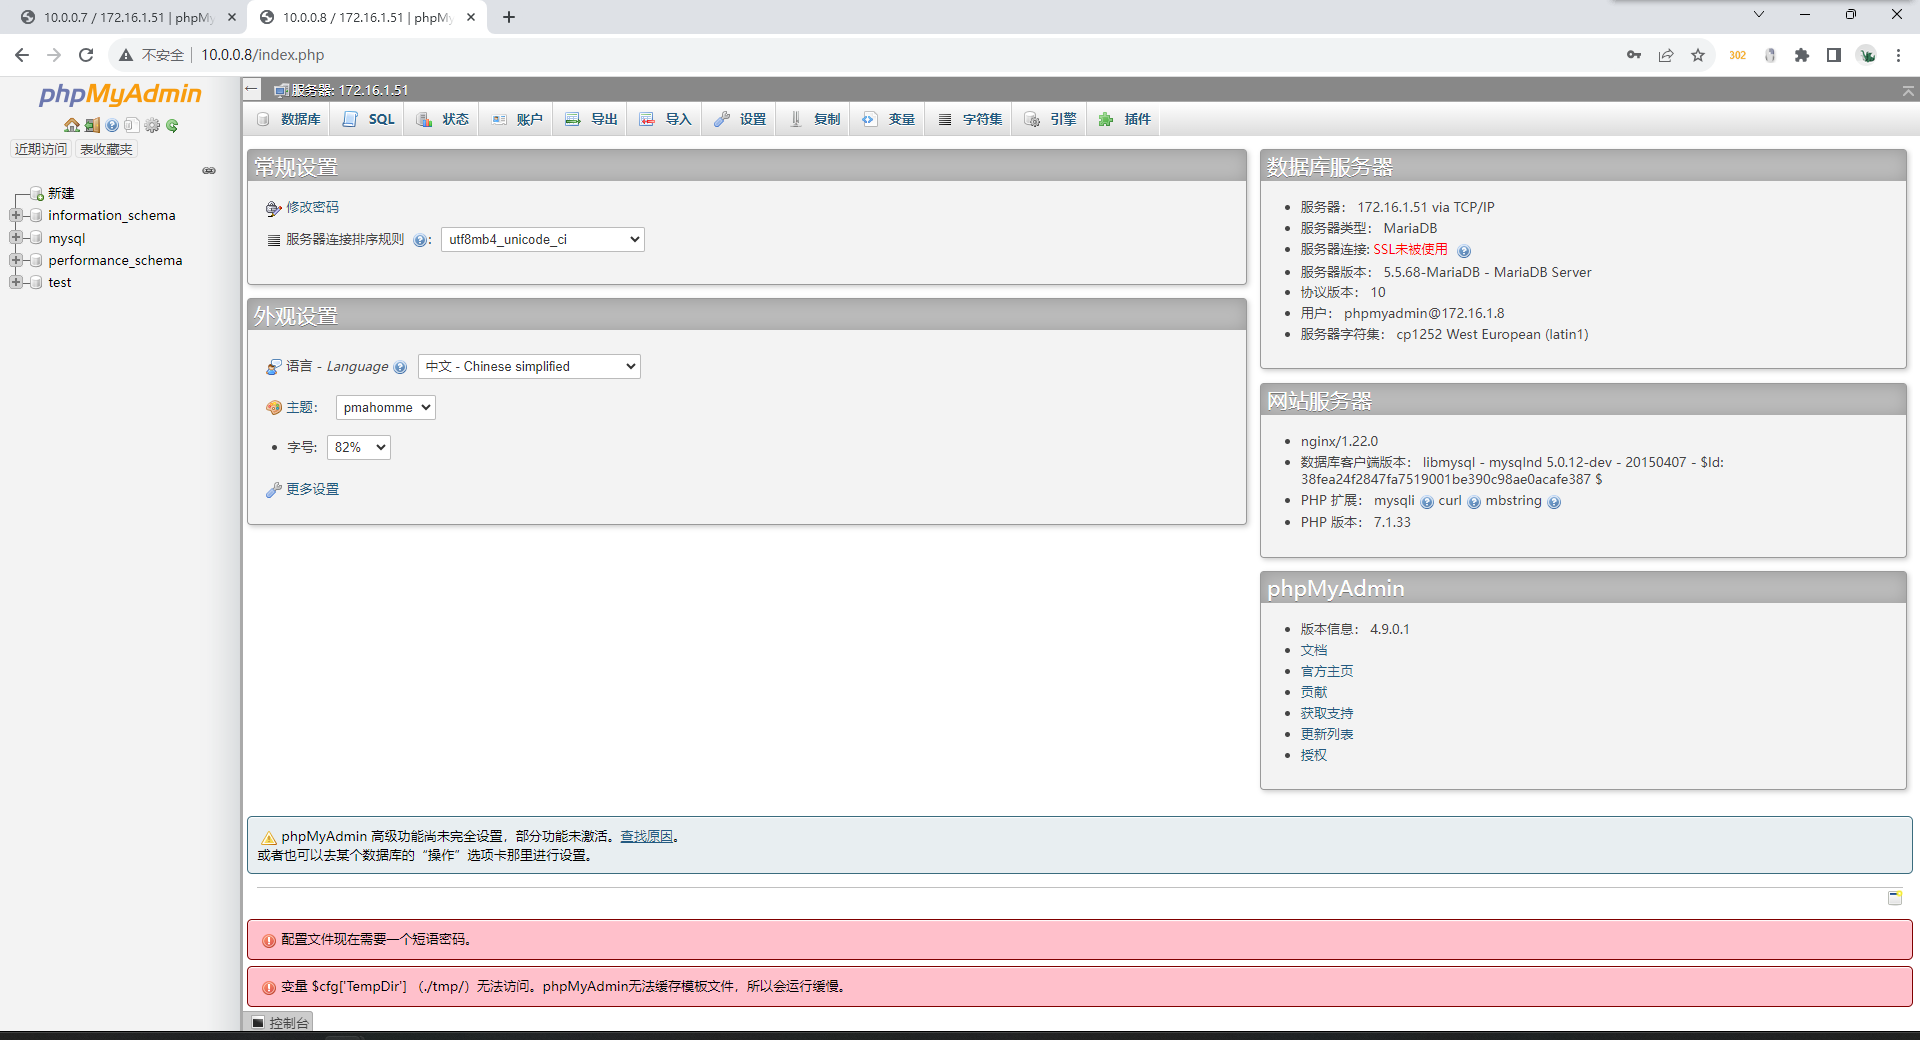Screen dimensions: 1920x1040
Task: Click the help icon next to mysqli
Action: pos(1427,502)
